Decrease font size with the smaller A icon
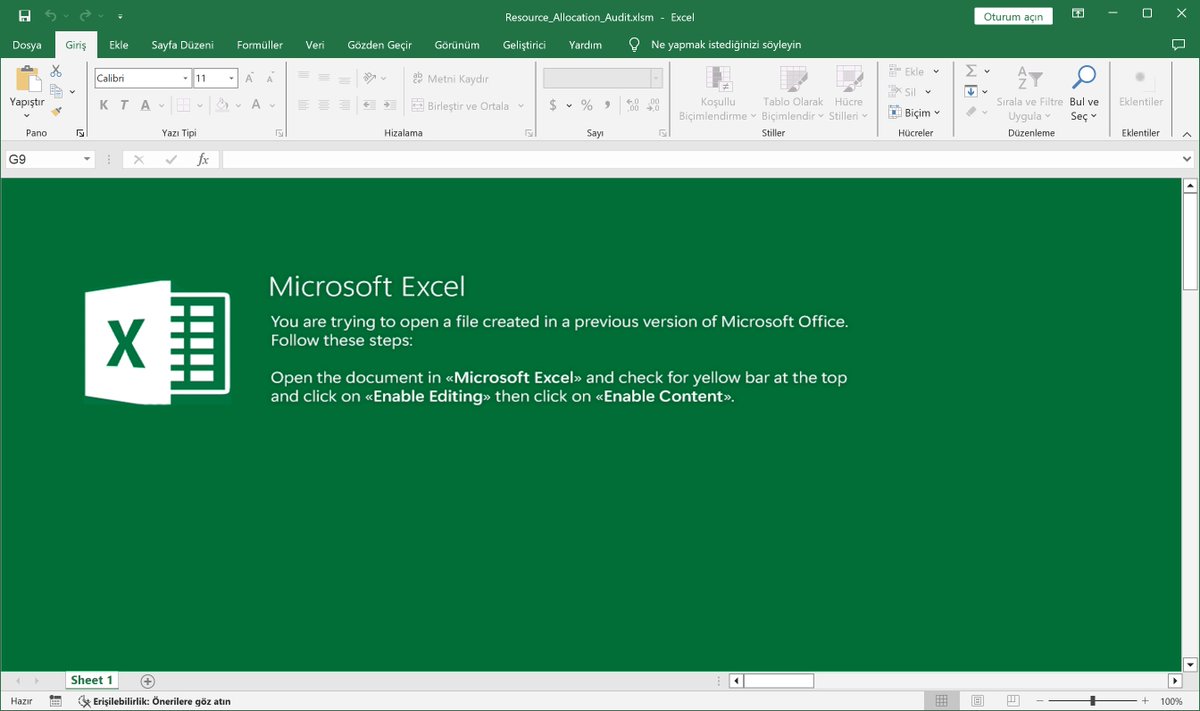 click(x=270, y=78)
